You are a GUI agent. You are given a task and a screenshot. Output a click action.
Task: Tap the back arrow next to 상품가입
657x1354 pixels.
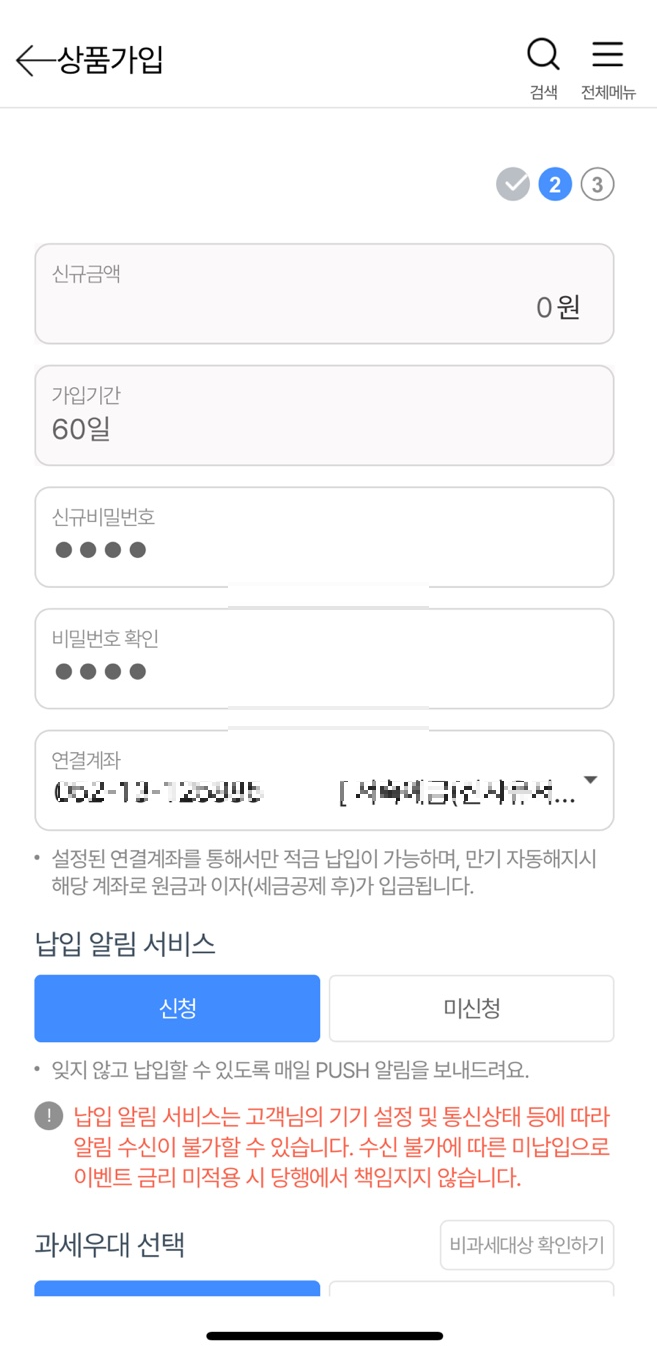[30, 60]
